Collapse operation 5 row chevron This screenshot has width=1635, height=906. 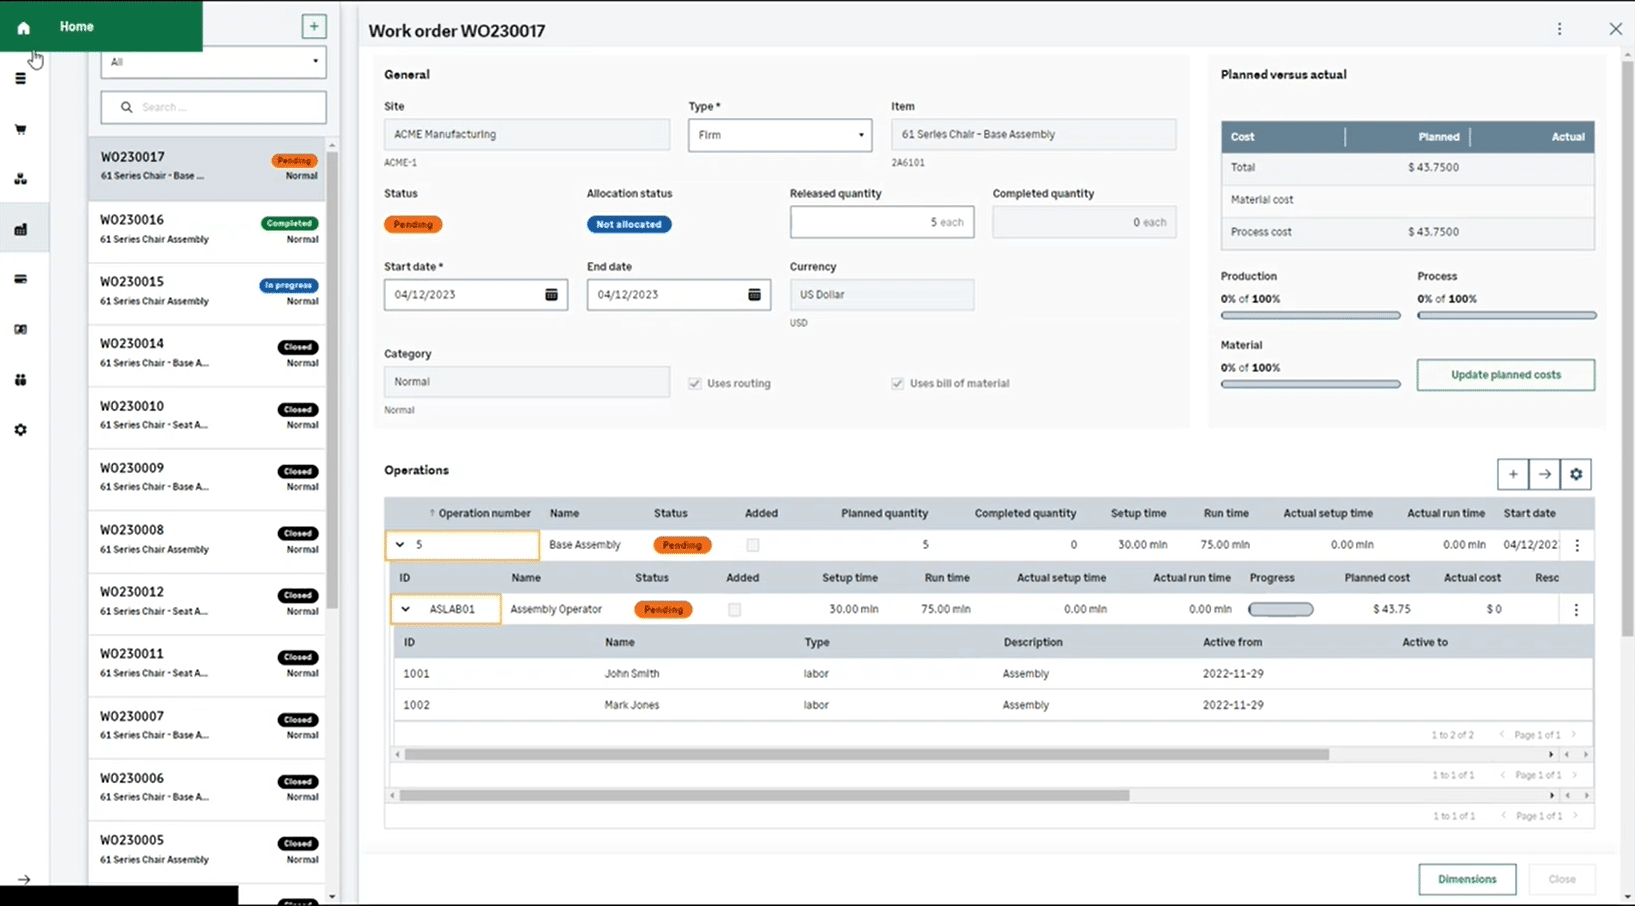tap(400, 545)
